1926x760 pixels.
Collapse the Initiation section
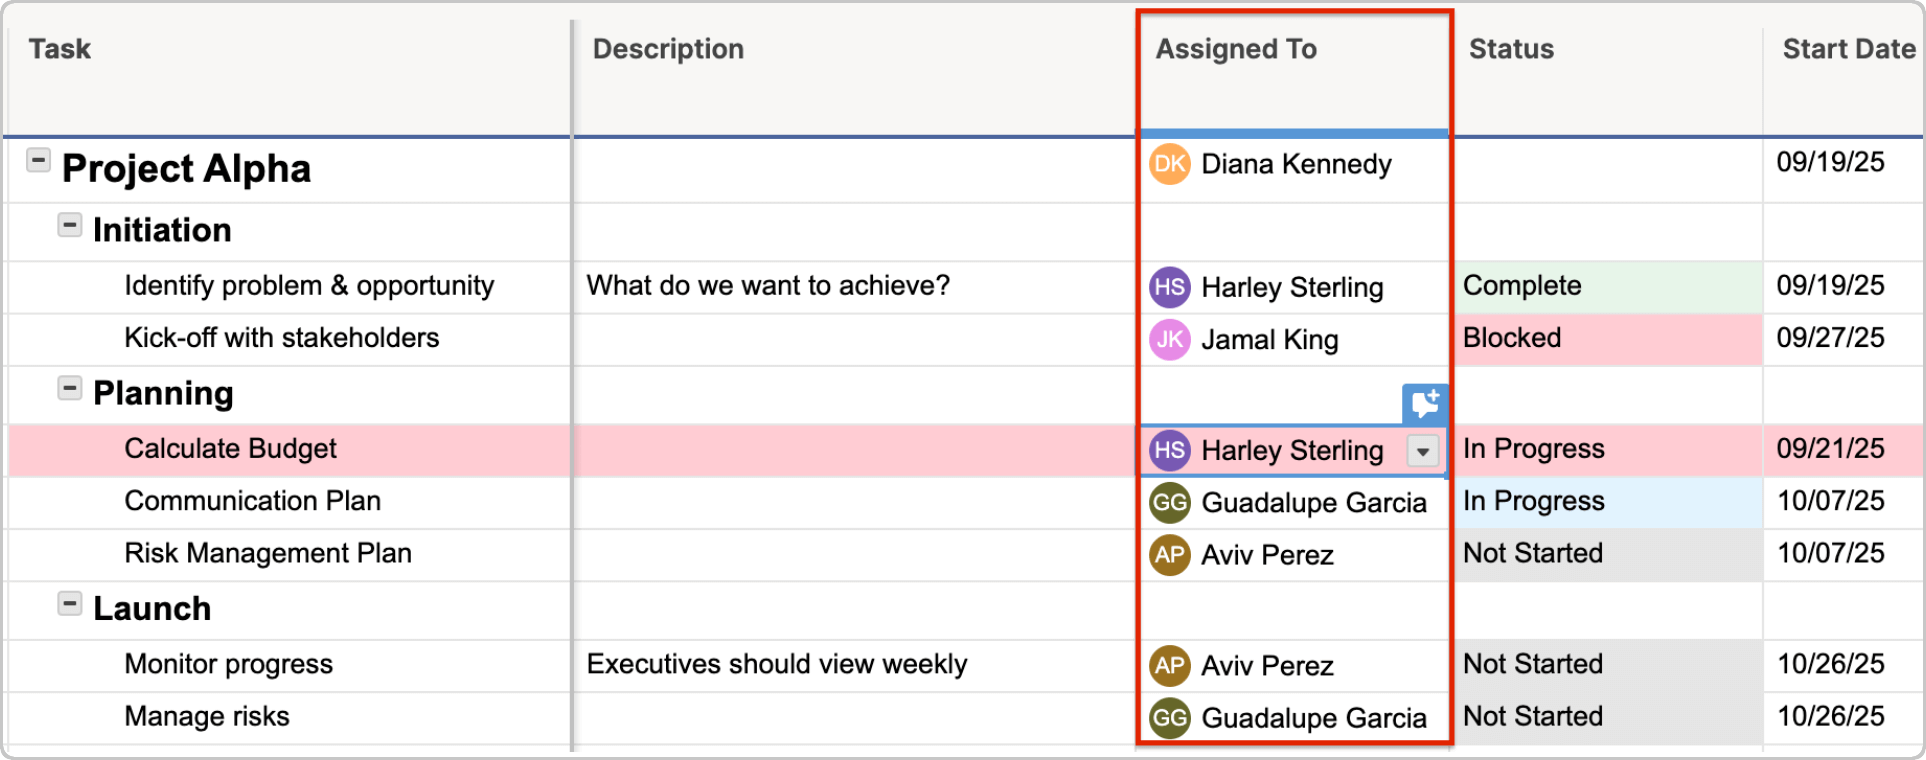[x=69, y=225]
